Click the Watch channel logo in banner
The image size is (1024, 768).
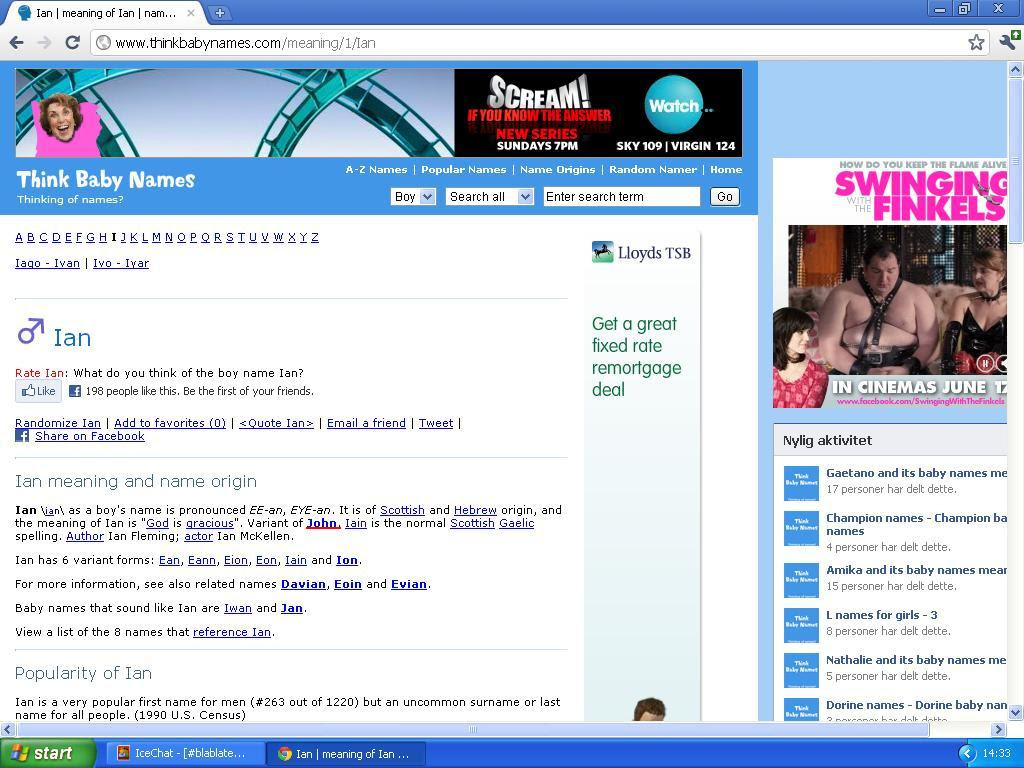[x=675, y=105]
